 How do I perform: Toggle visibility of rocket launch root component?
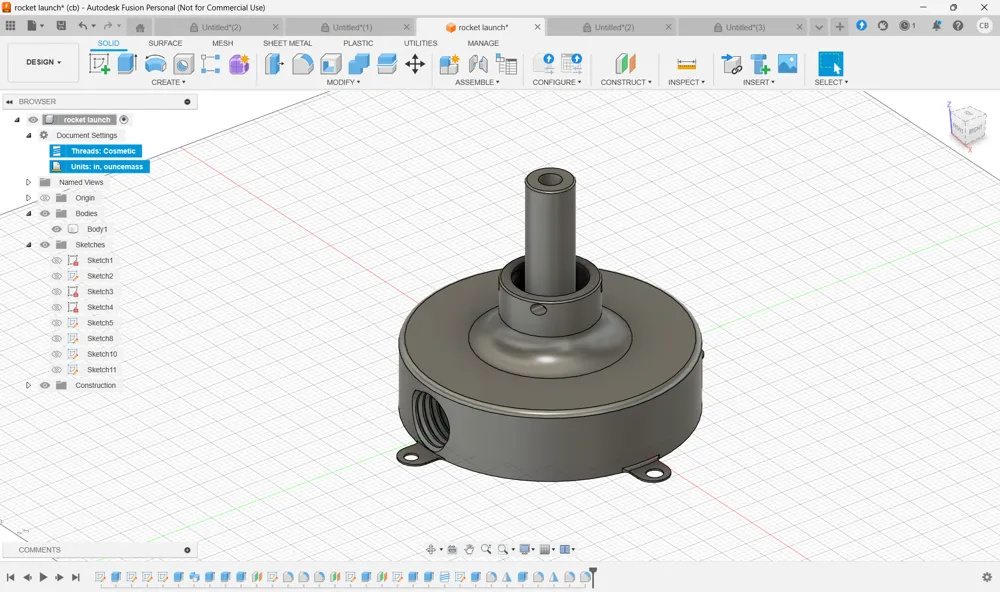pos(33,119)
